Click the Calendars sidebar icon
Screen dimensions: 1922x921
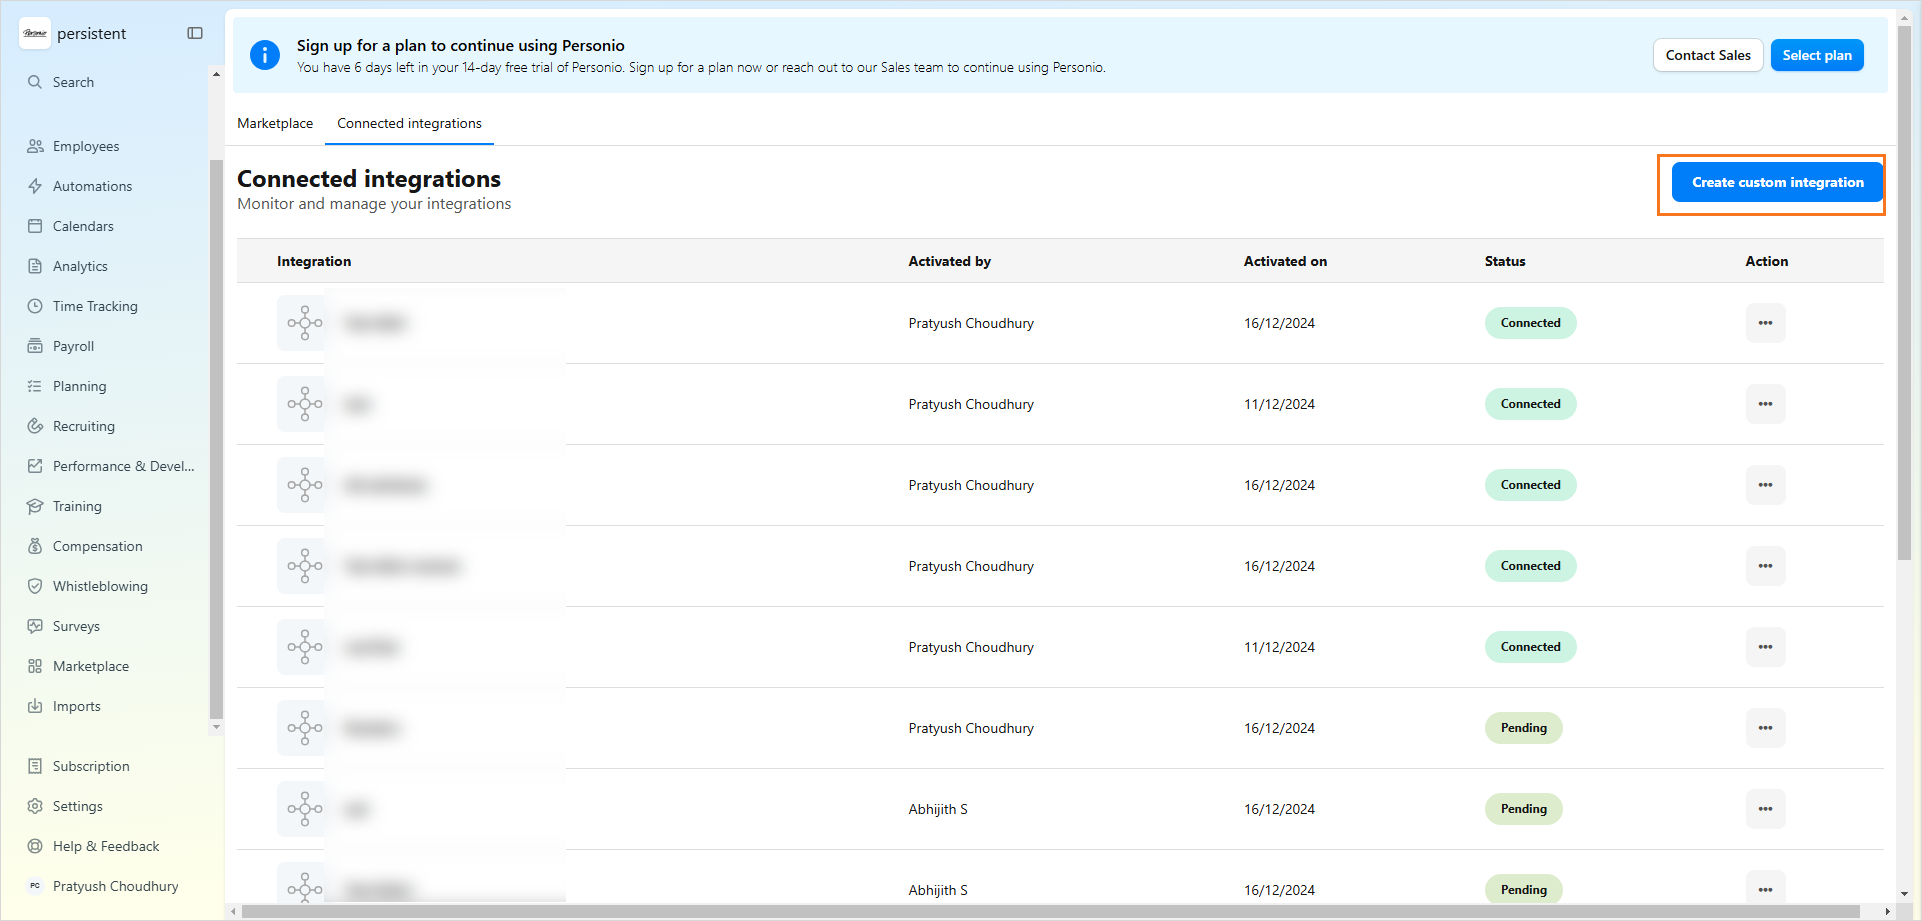pyautogui.click(x=35, y=226)
